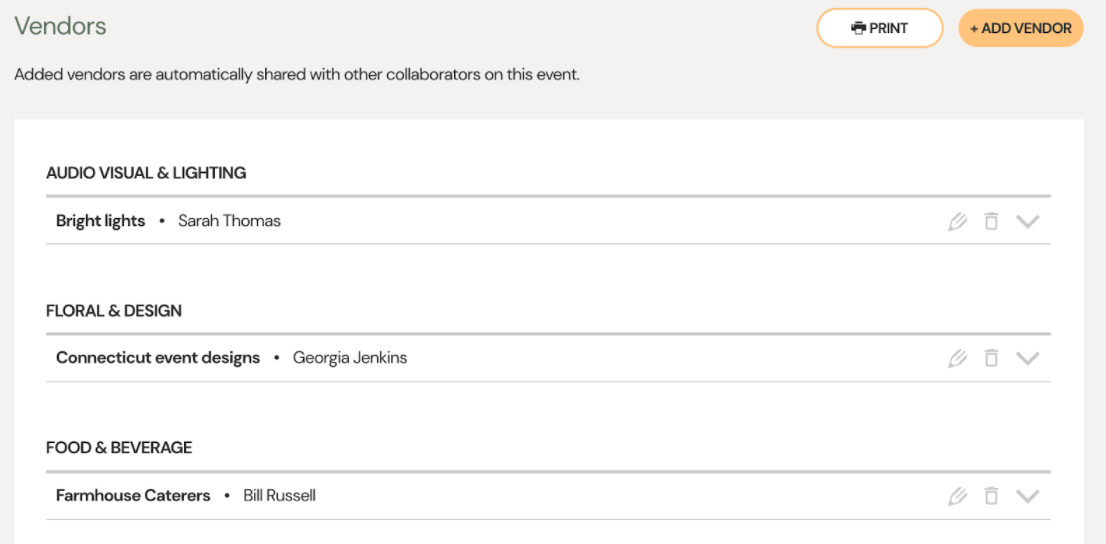This screenshot has width=1106, height=544.
Task: Add a new vendor
Action: pos(1021,28)
